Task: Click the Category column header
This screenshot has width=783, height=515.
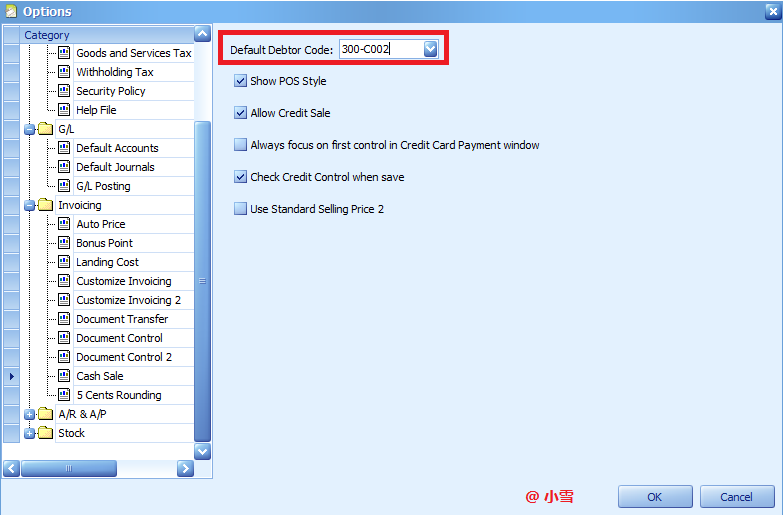Action: [106, 34]
